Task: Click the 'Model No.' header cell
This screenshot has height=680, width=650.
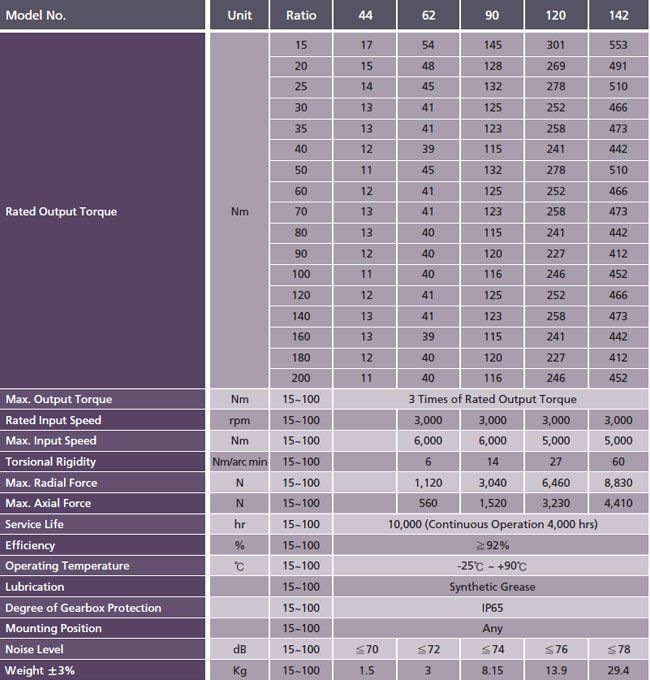Action: (x=102, y=15)
